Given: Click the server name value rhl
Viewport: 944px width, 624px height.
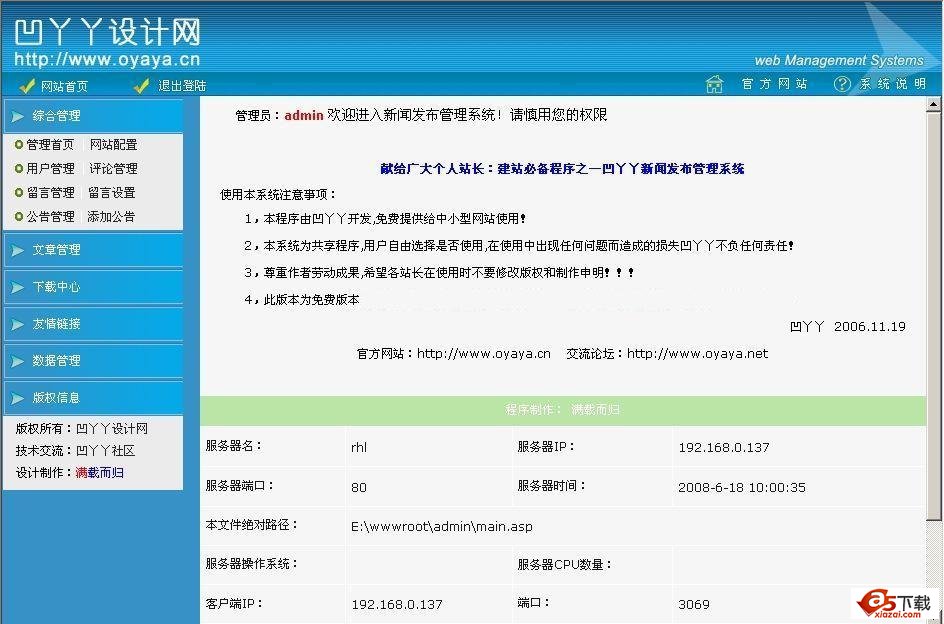Looking at the screenshot, I should click(x=359, y=448).
